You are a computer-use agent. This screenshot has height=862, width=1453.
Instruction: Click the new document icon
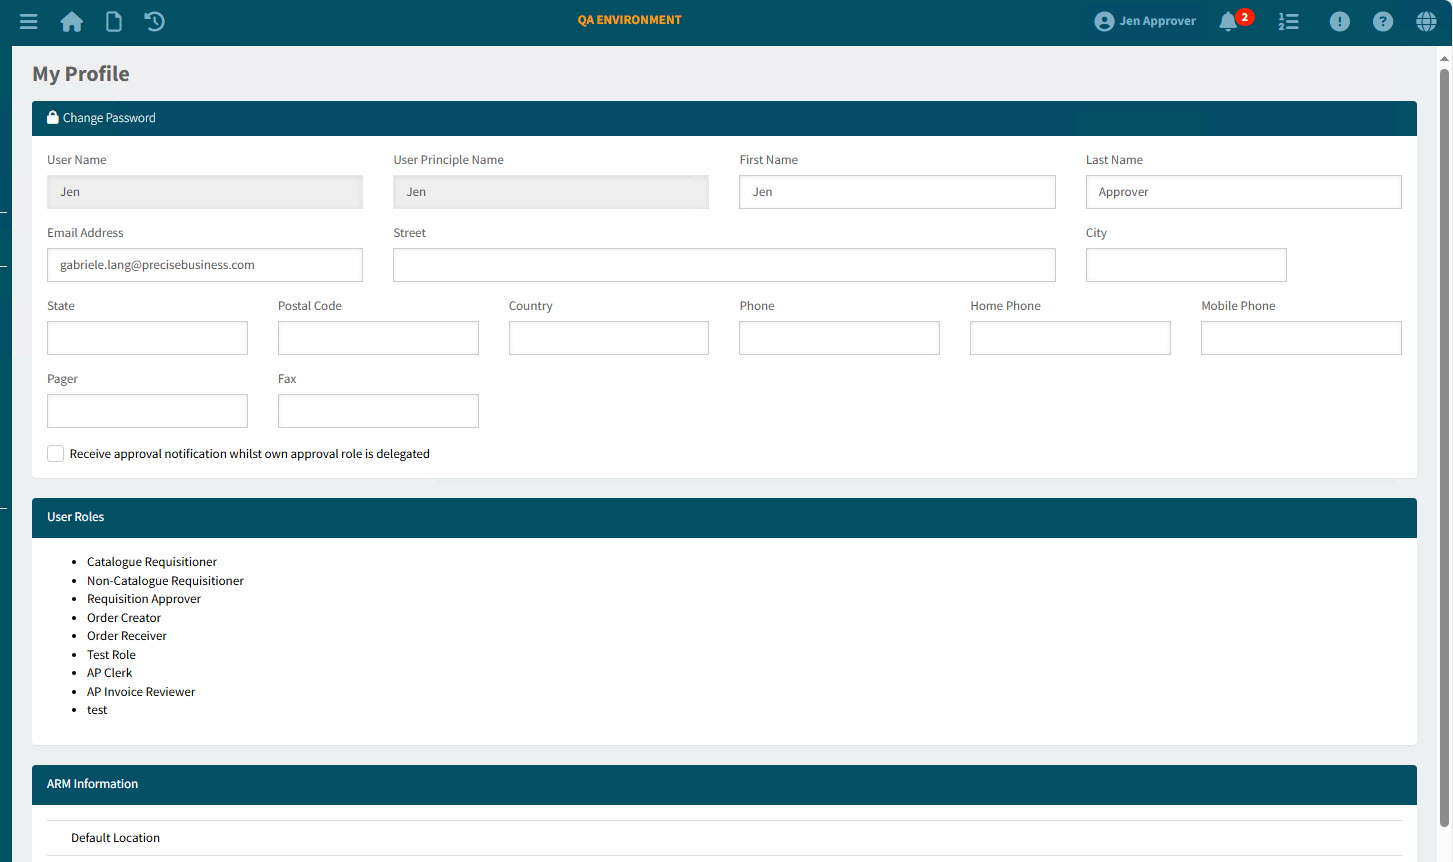tap(114, 21)
